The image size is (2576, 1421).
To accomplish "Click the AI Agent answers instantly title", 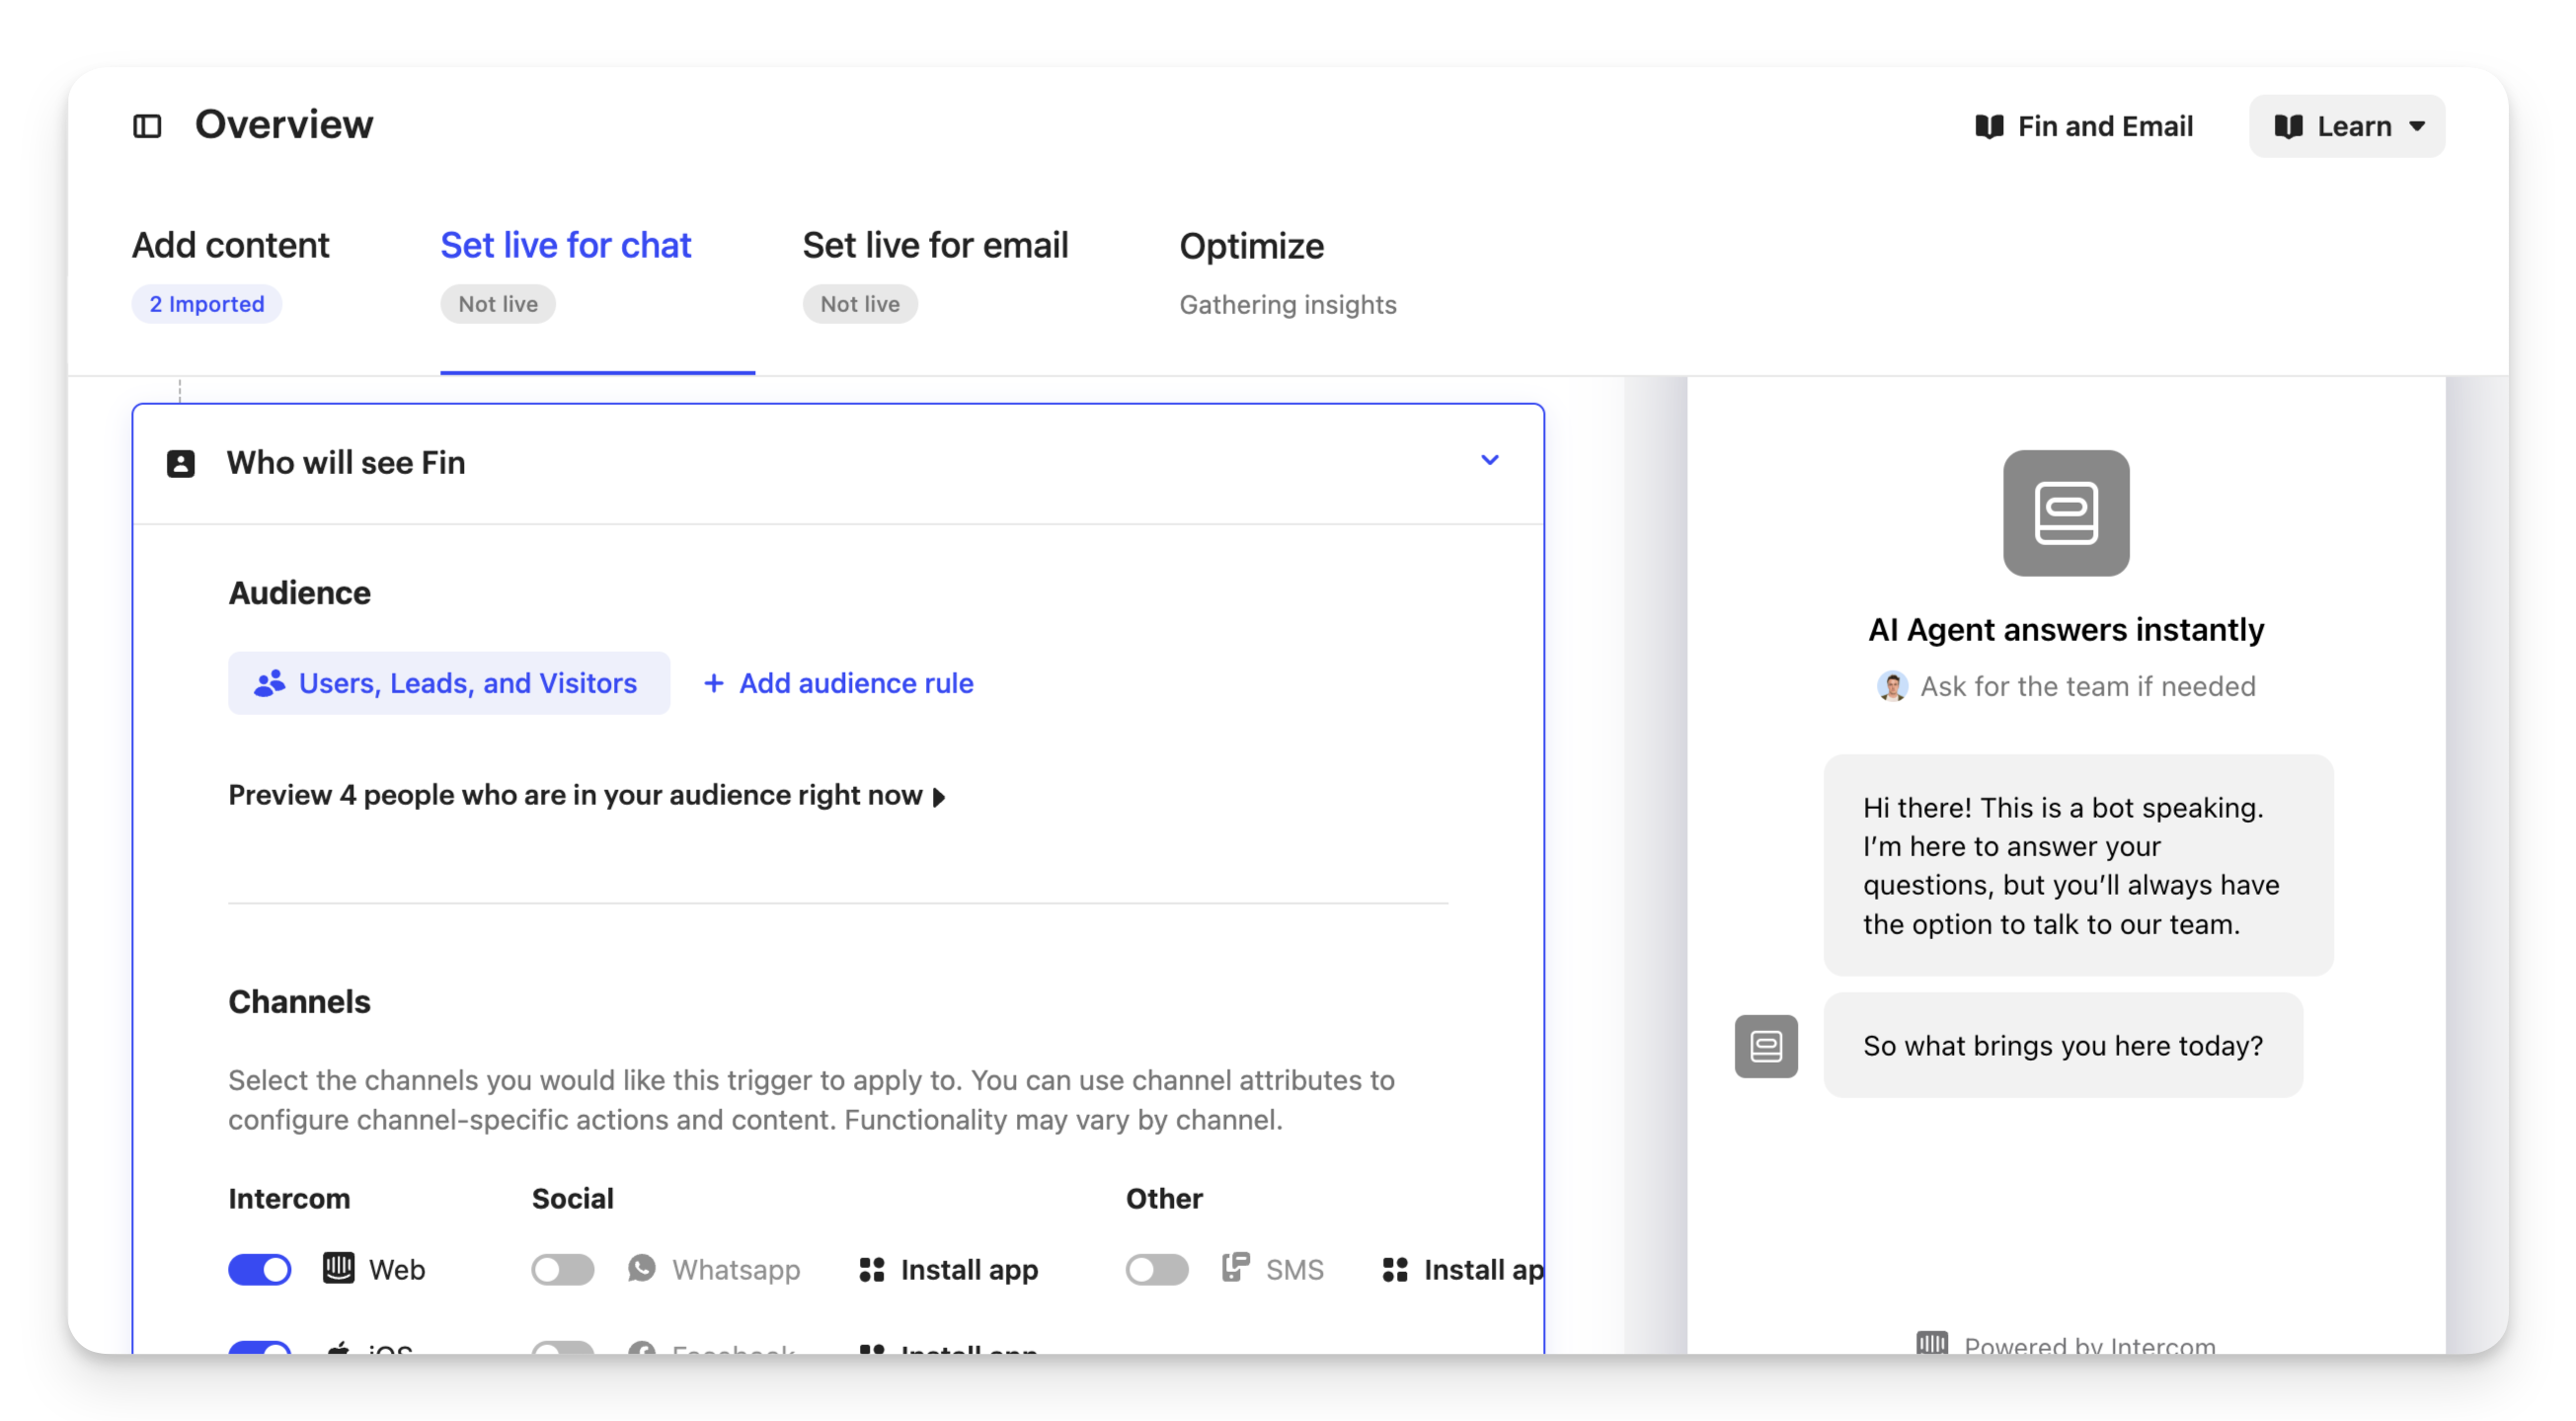I will coord(2066,630).
